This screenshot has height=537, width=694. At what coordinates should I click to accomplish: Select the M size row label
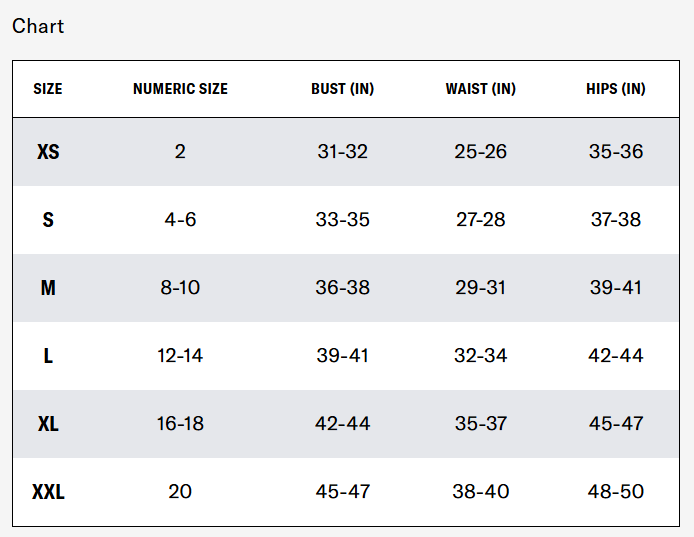tap(48, 288)
